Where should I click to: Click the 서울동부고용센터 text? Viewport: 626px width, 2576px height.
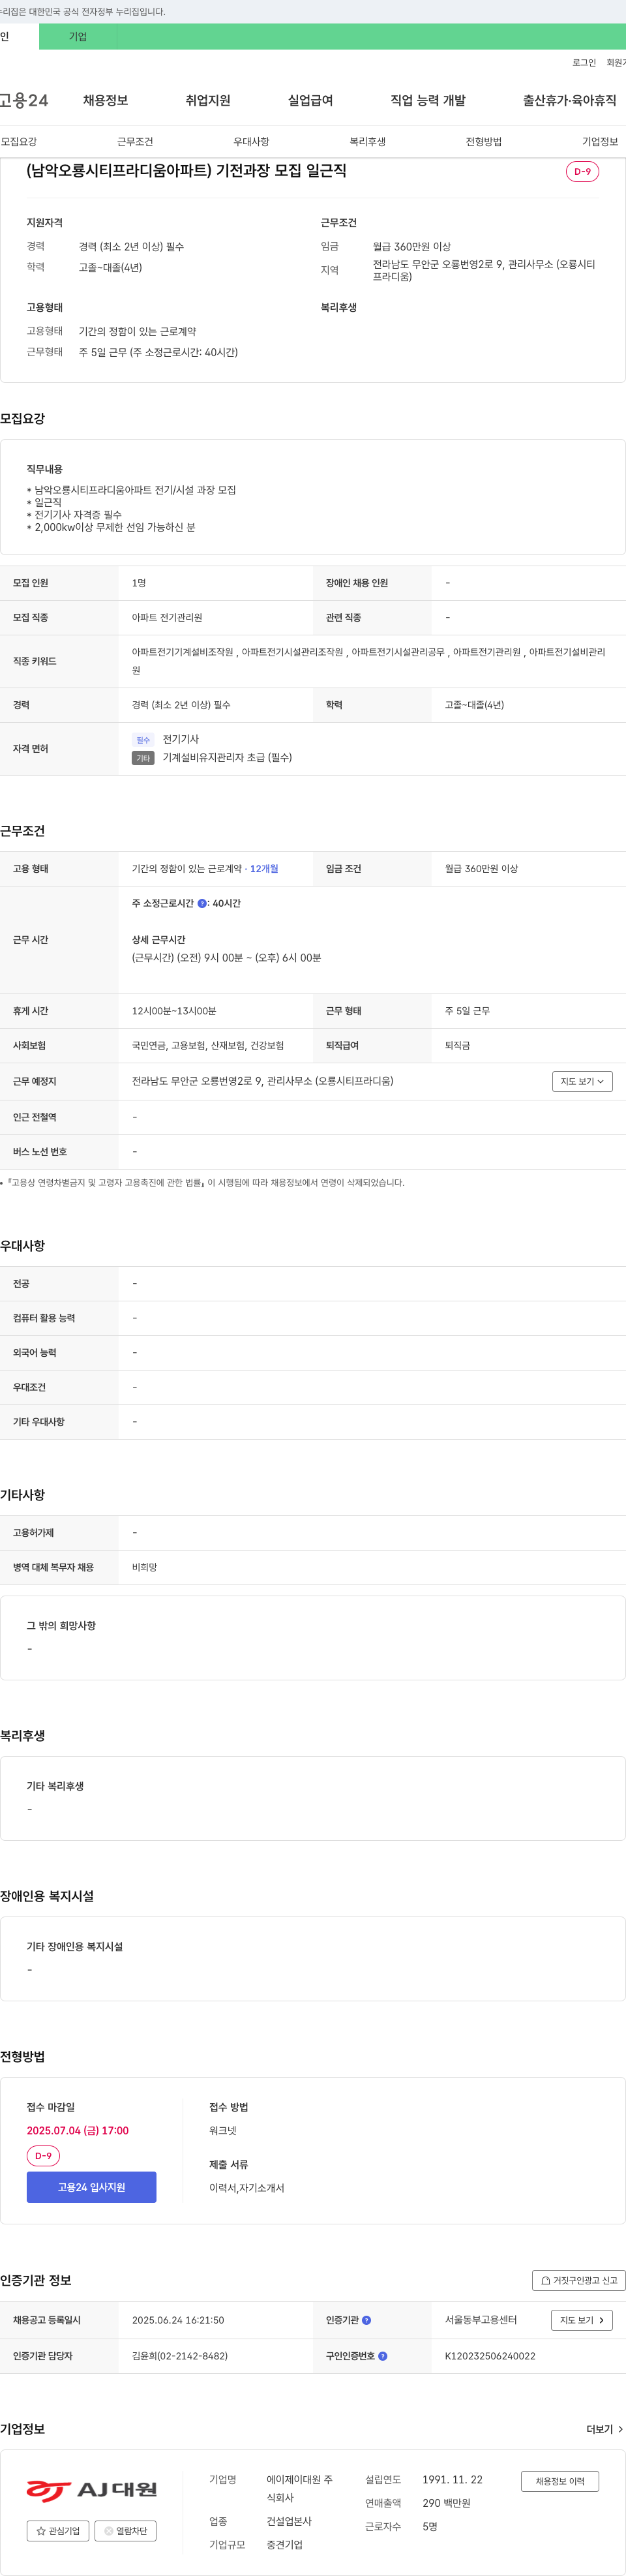pos(481,2320)
